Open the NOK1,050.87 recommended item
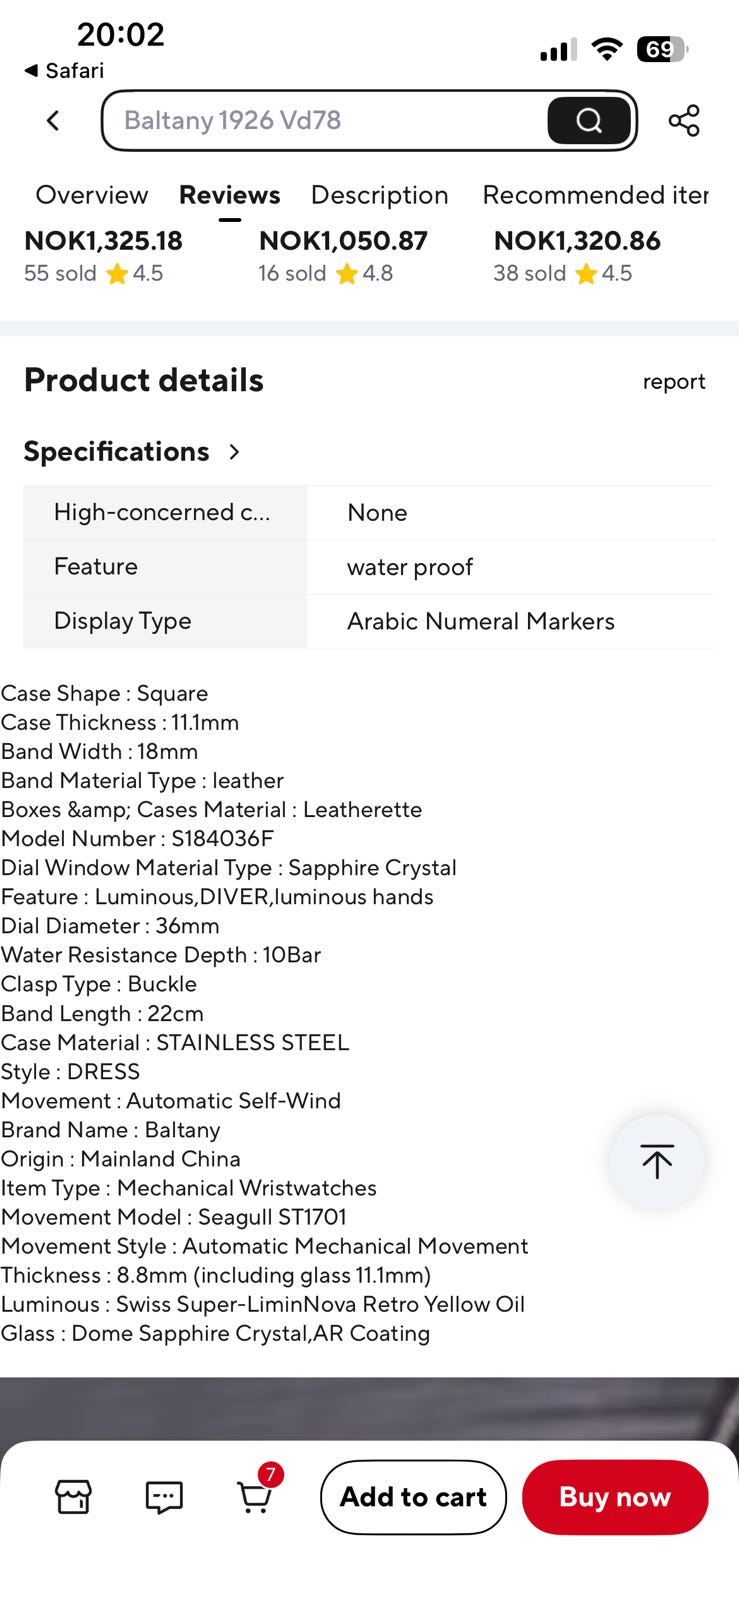Viewport: 739px width, 1600px height. [x=342, y=255]
